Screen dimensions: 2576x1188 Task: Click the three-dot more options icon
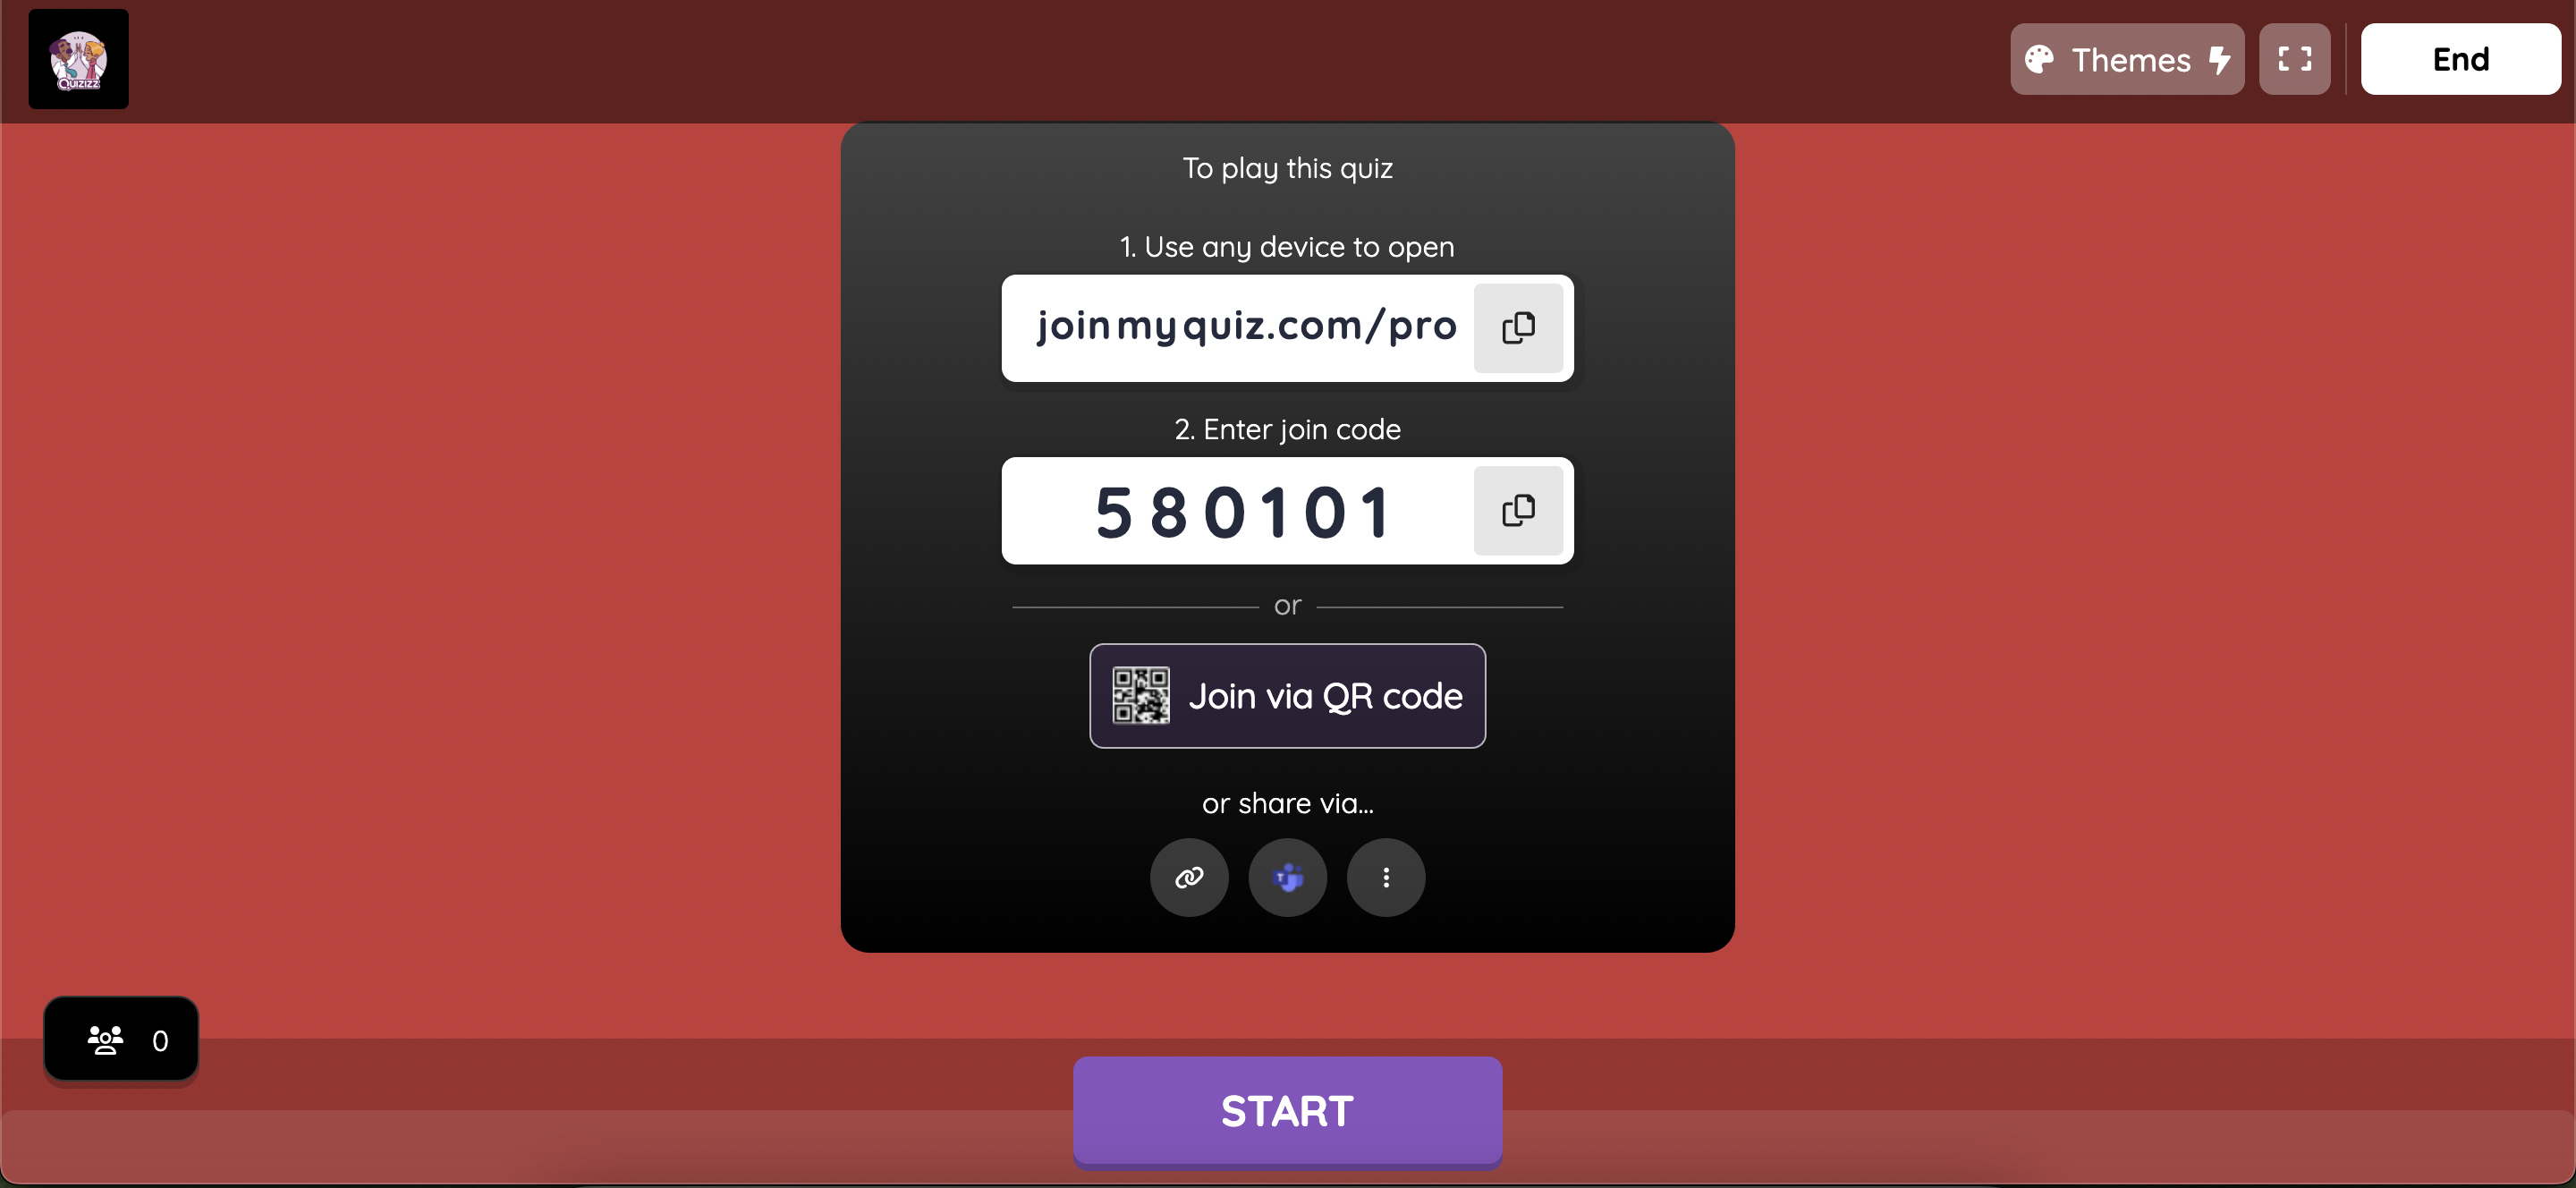click(1385, 876)
